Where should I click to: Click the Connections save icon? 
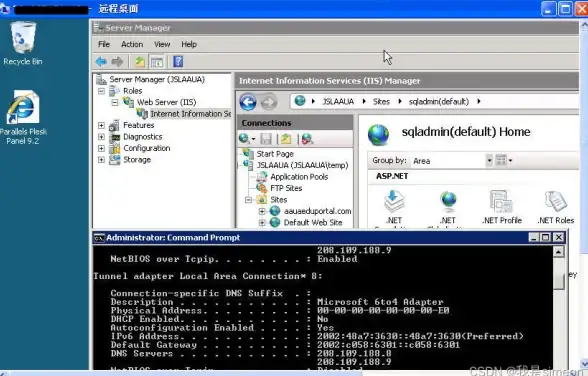click(x=266, y=139)
